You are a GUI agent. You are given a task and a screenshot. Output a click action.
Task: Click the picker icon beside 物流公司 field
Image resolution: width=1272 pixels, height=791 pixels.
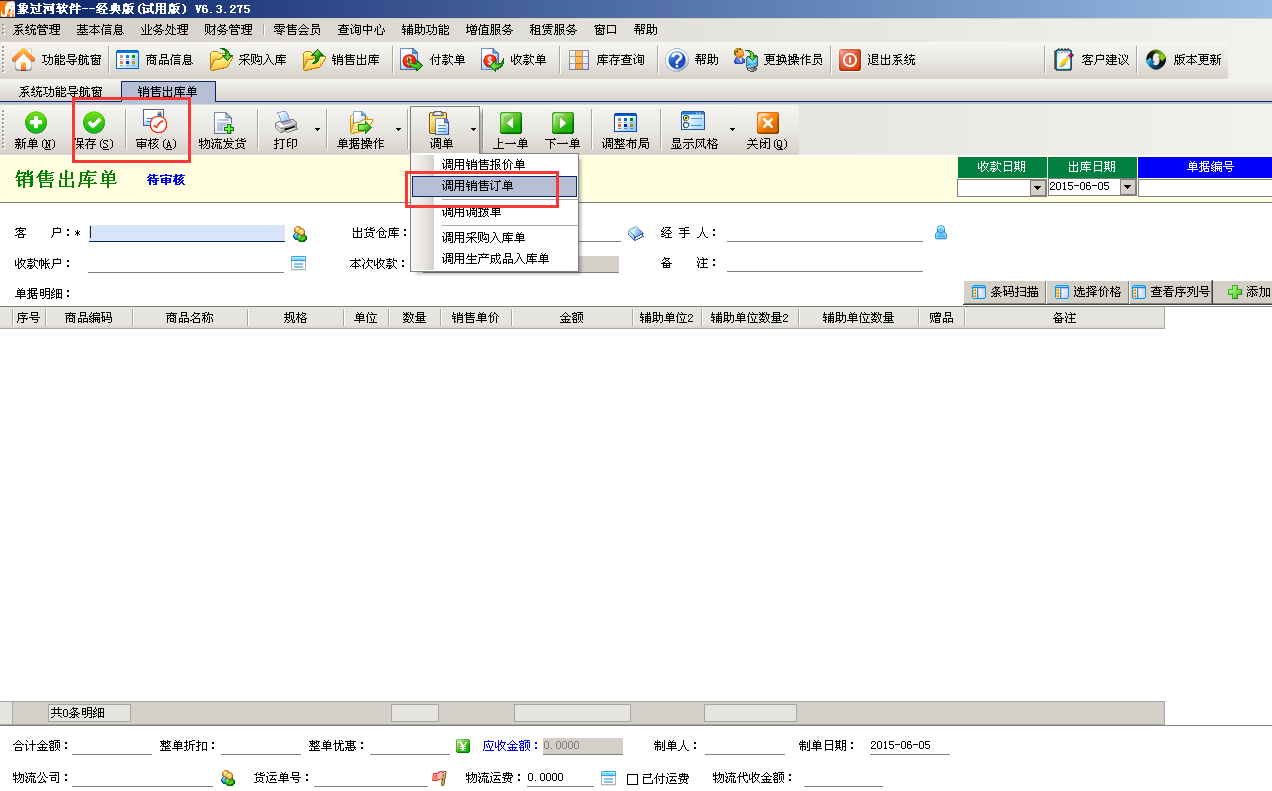click(228, 777)
